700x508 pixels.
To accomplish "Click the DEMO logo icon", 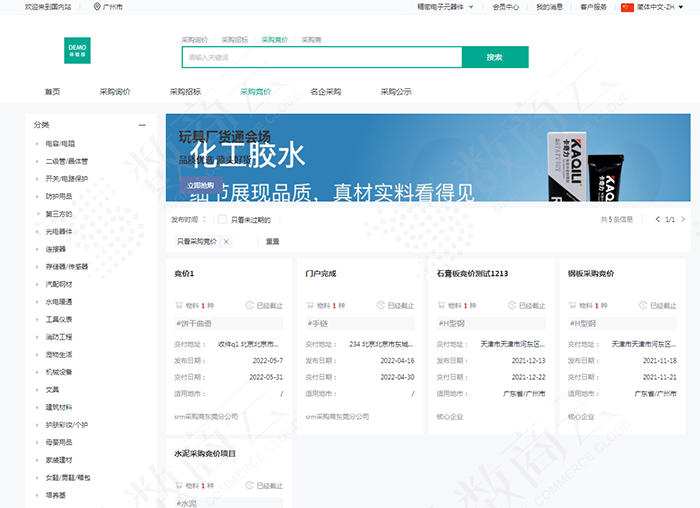I will click(x=77, y=50).
